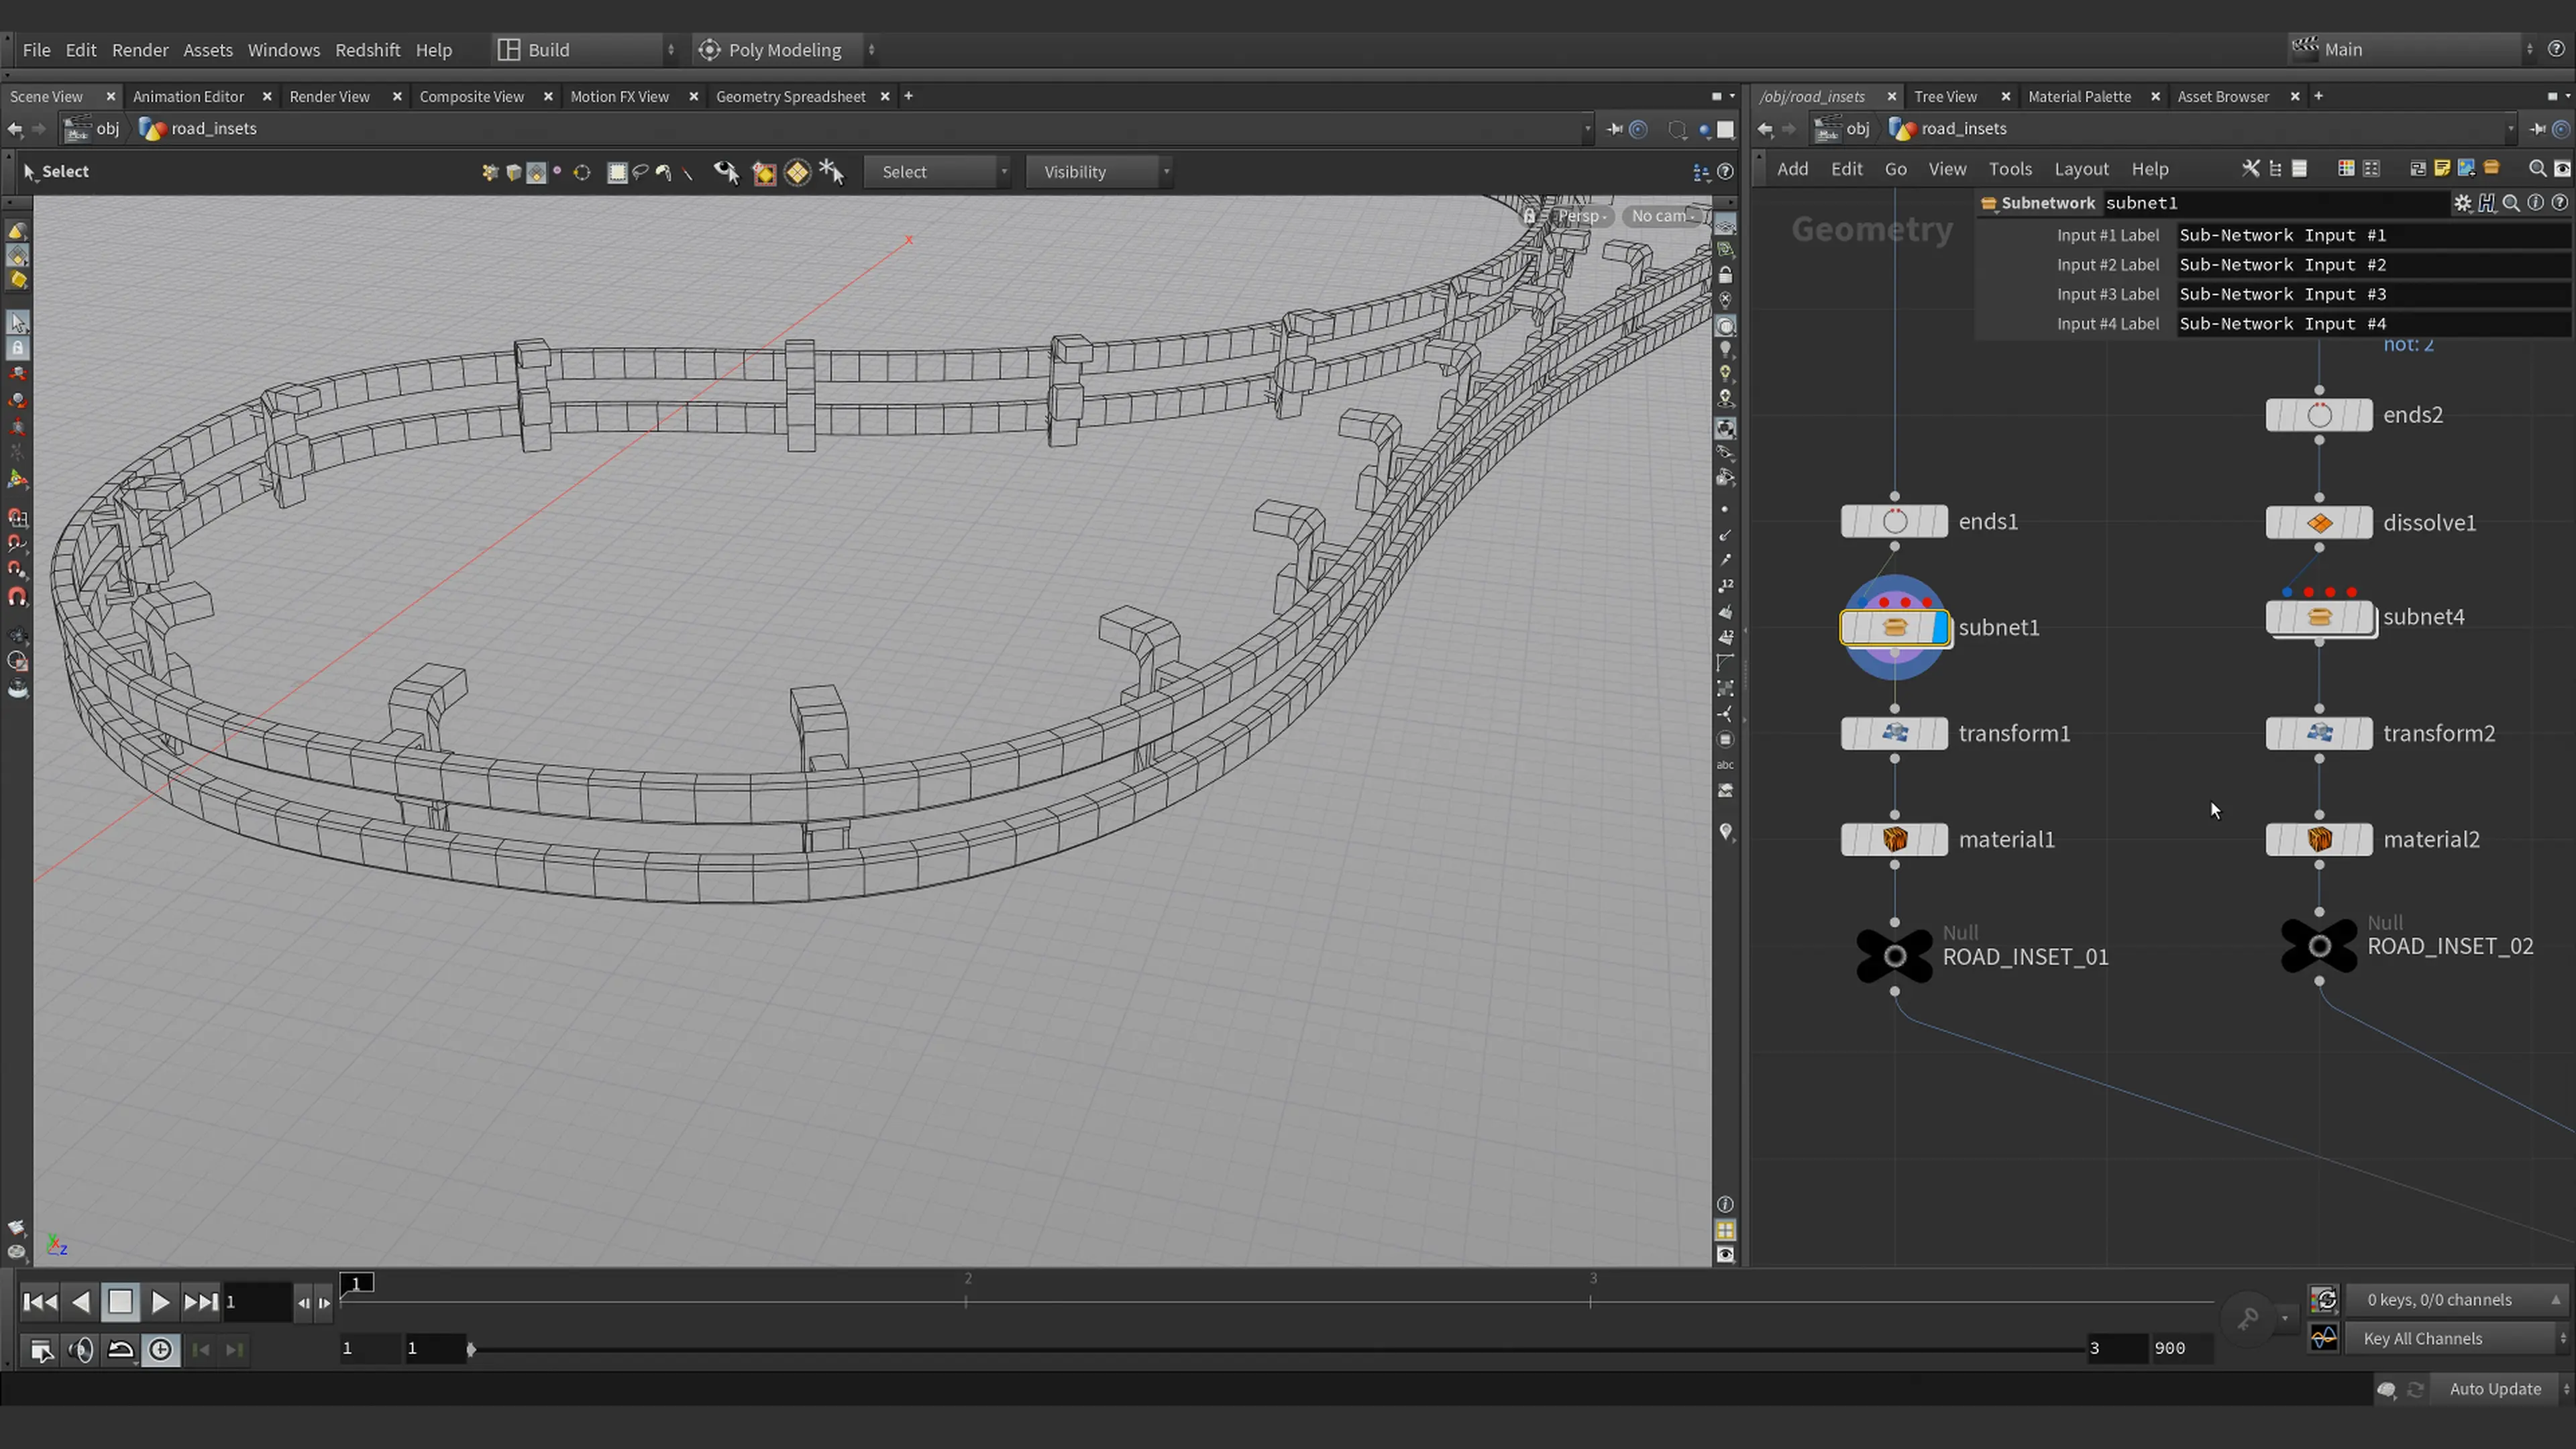Viewport: 2576px width, 1449px height.
Task: Click the tool settings wrench icon in network toolbar
Action: (2250, 169)
